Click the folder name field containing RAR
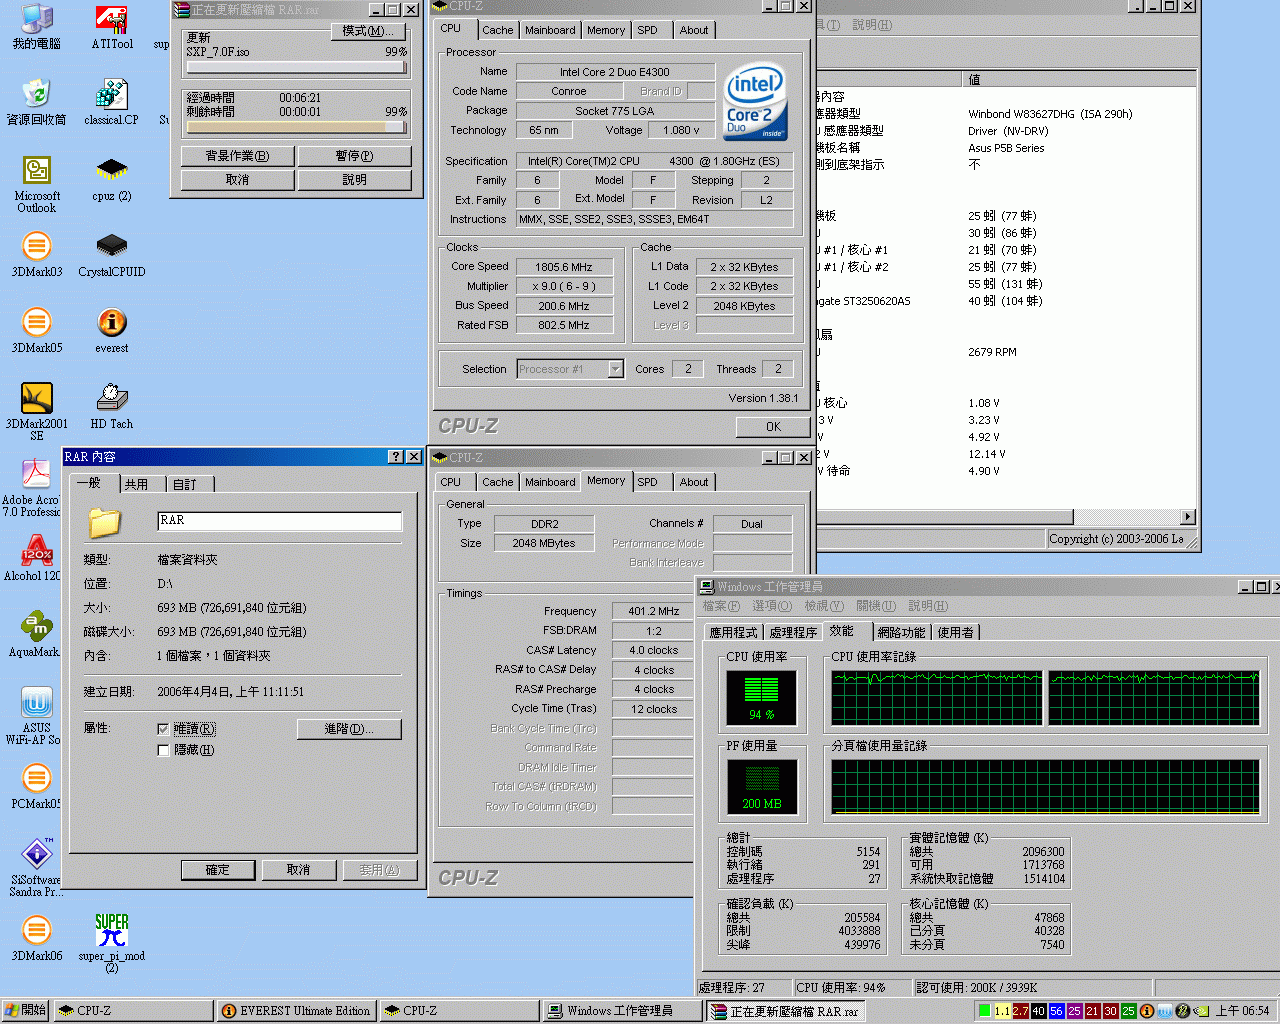The image size is (1280, 1024). (x=280, y=521)
